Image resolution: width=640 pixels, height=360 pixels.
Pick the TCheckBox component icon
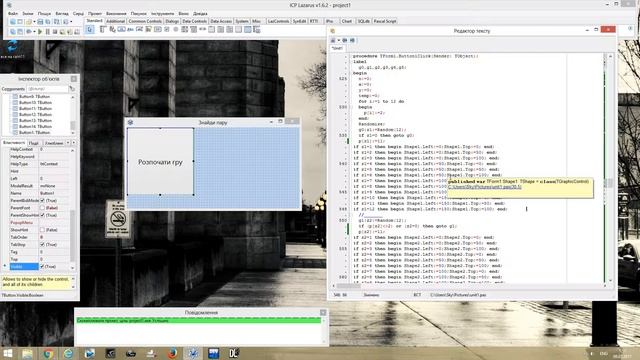pos(166,29)
